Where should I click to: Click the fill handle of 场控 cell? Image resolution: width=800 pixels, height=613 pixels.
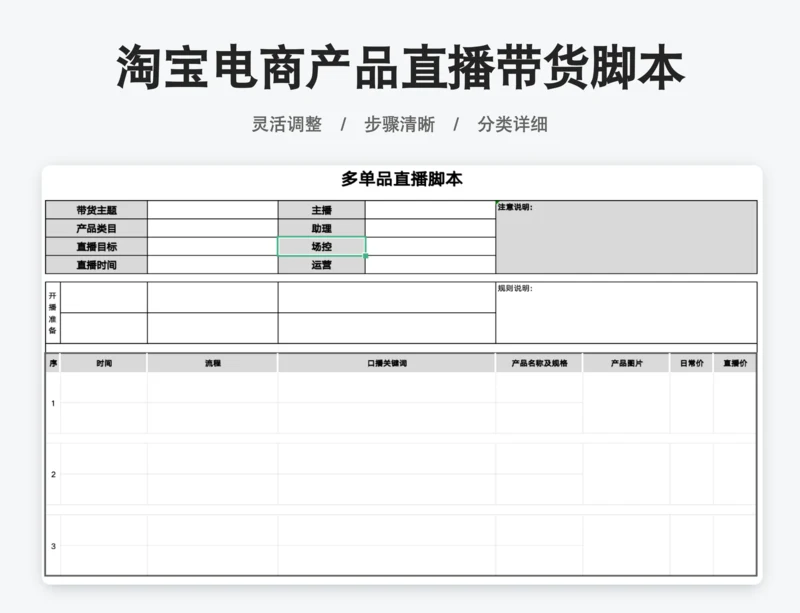coord(365,256)
